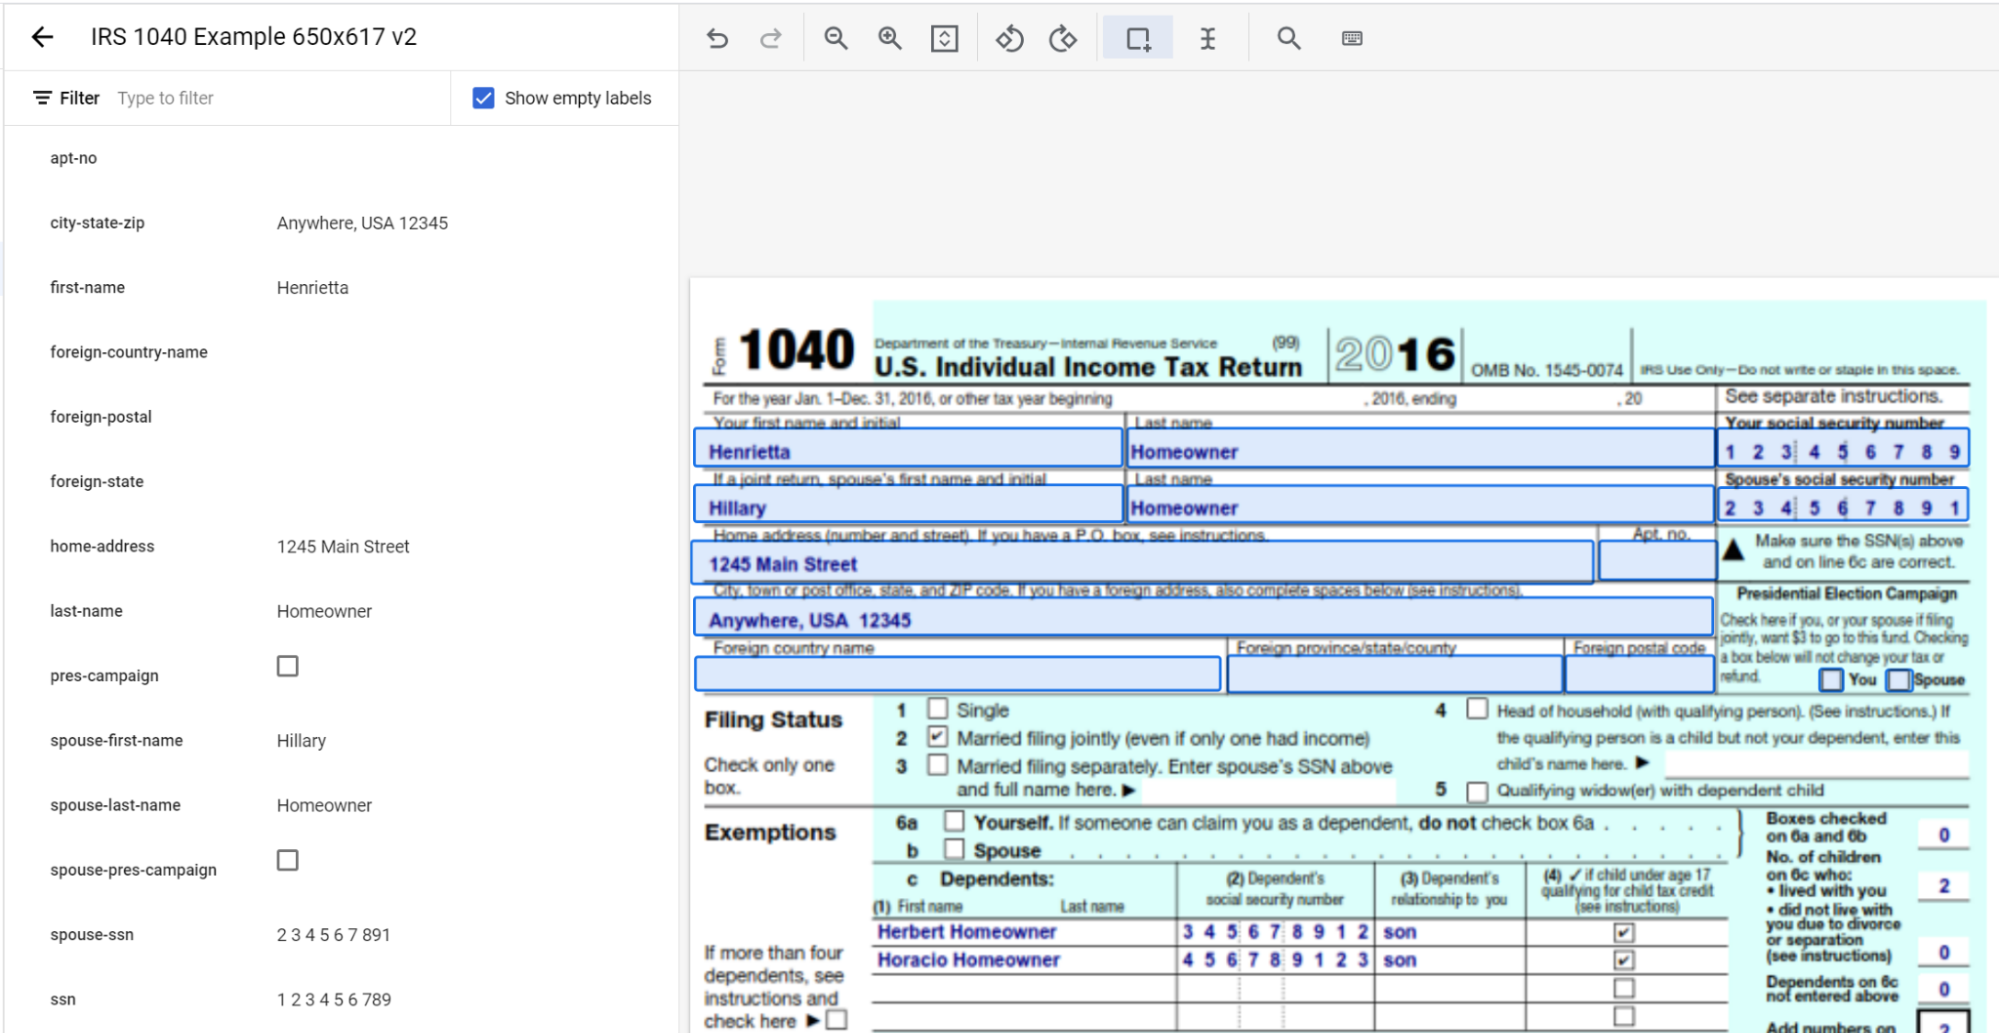Navigate back from the document view
The height and width of the screenshot is (1033, 1999).
point(42,36)
